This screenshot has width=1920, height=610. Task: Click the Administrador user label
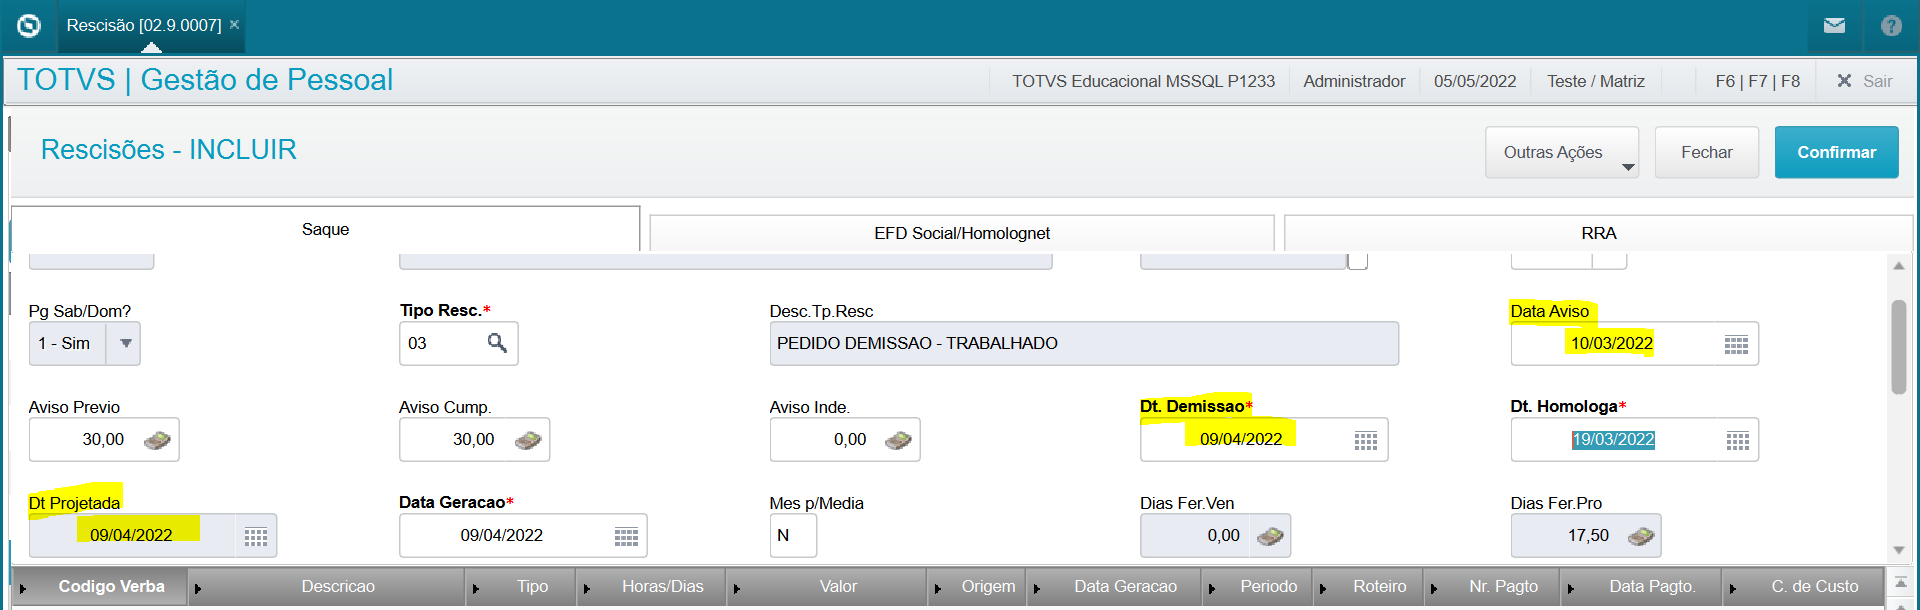click(1354, 81)
